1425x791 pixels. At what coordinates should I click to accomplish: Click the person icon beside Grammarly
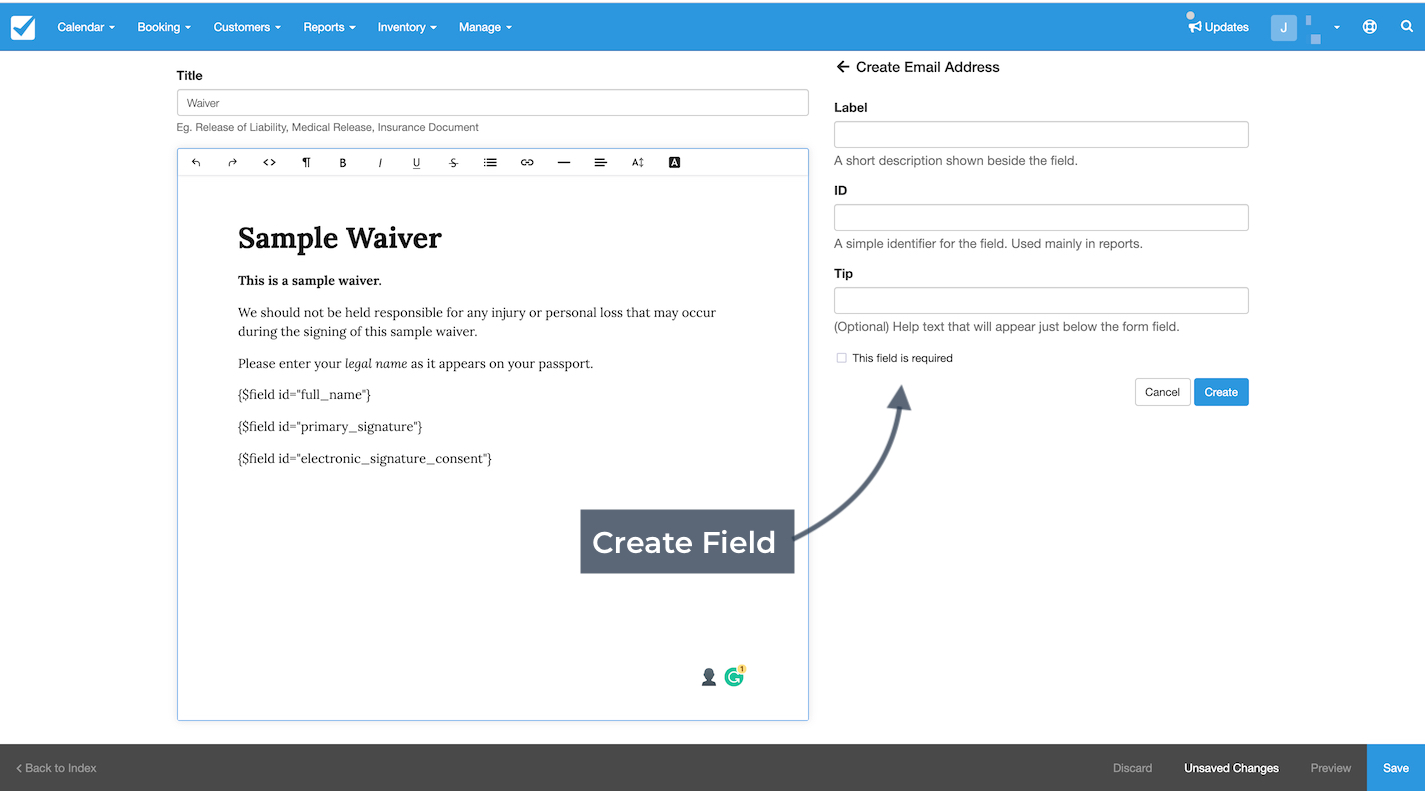click(x=709, y=677)
